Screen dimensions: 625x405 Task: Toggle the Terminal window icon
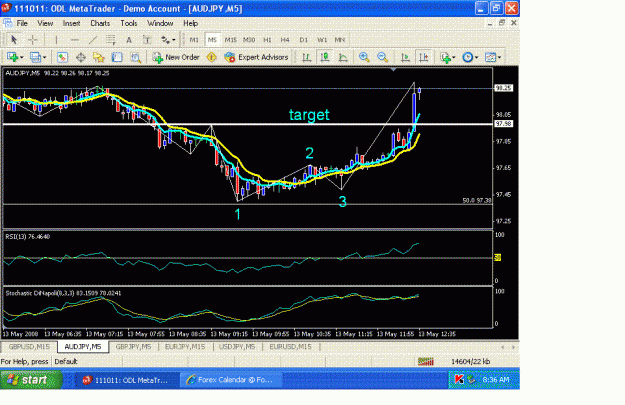tap(117, 57)
